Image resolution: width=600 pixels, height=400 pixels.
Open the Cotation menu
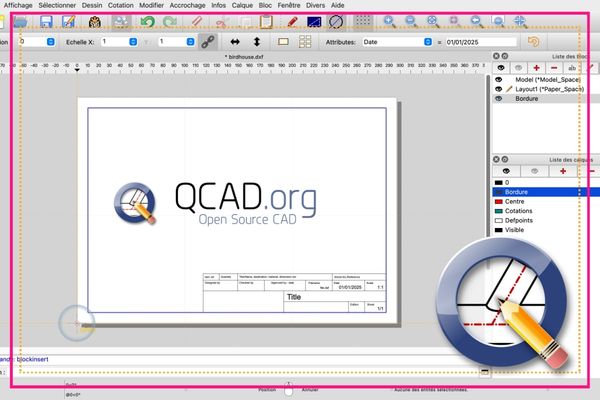click(x=121, y=5)
